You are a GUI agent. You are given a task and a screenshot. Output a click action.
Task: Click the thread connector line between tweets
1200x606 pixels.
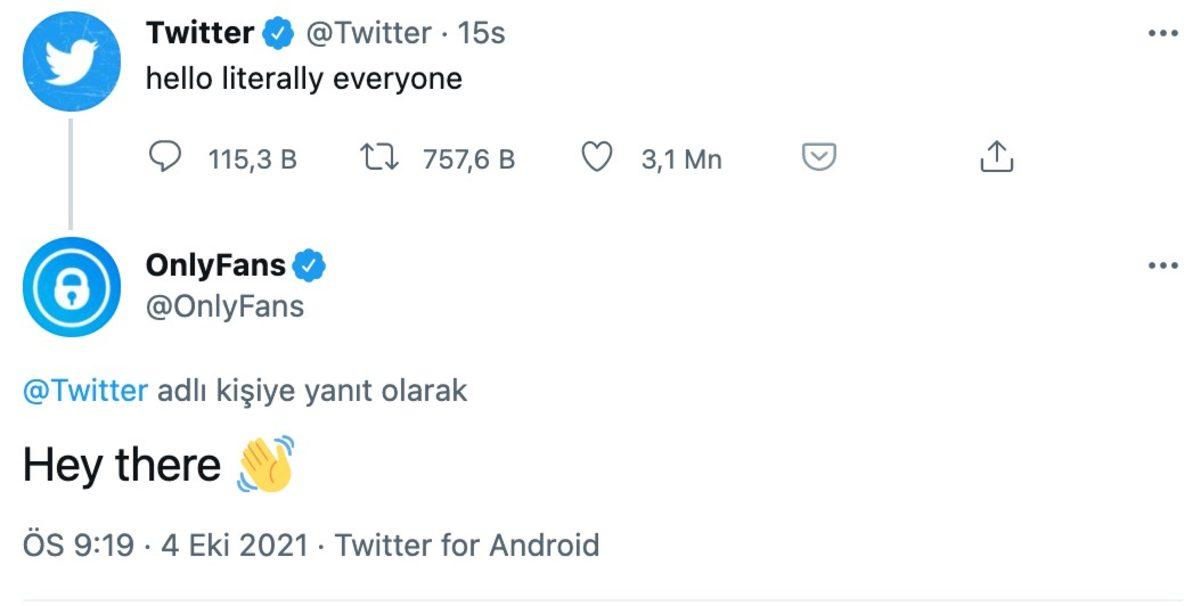[x=72, y=170]
